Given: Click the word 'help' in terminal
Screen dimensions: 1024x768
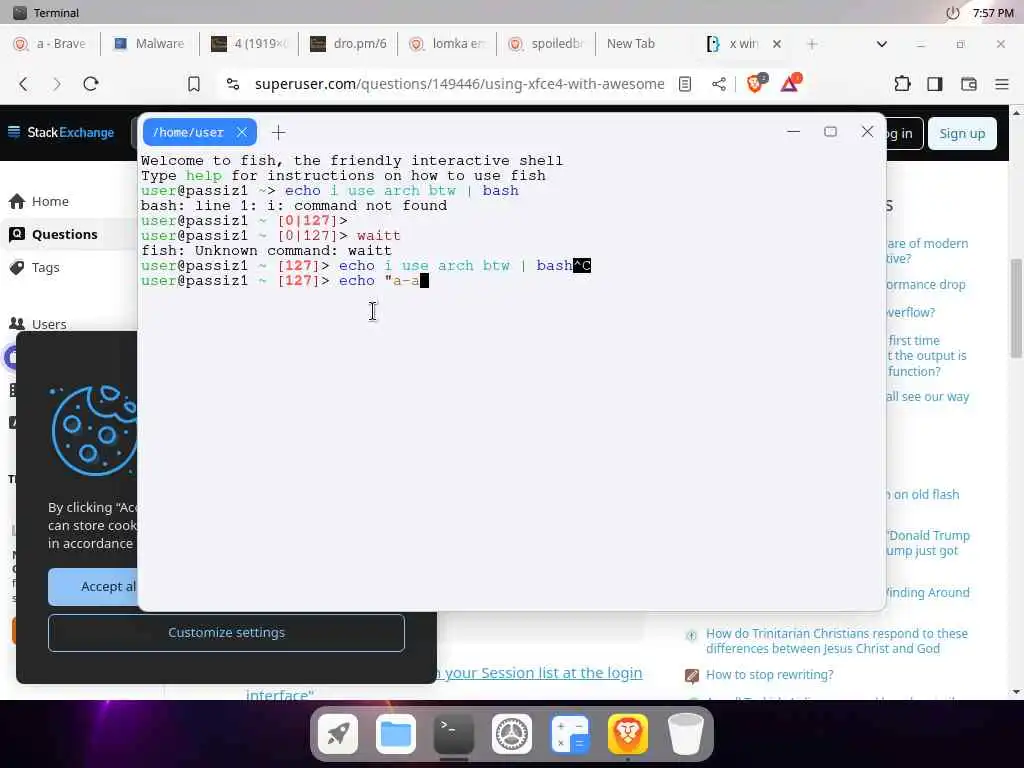Looking at the screenshot, I should [204, 176].
